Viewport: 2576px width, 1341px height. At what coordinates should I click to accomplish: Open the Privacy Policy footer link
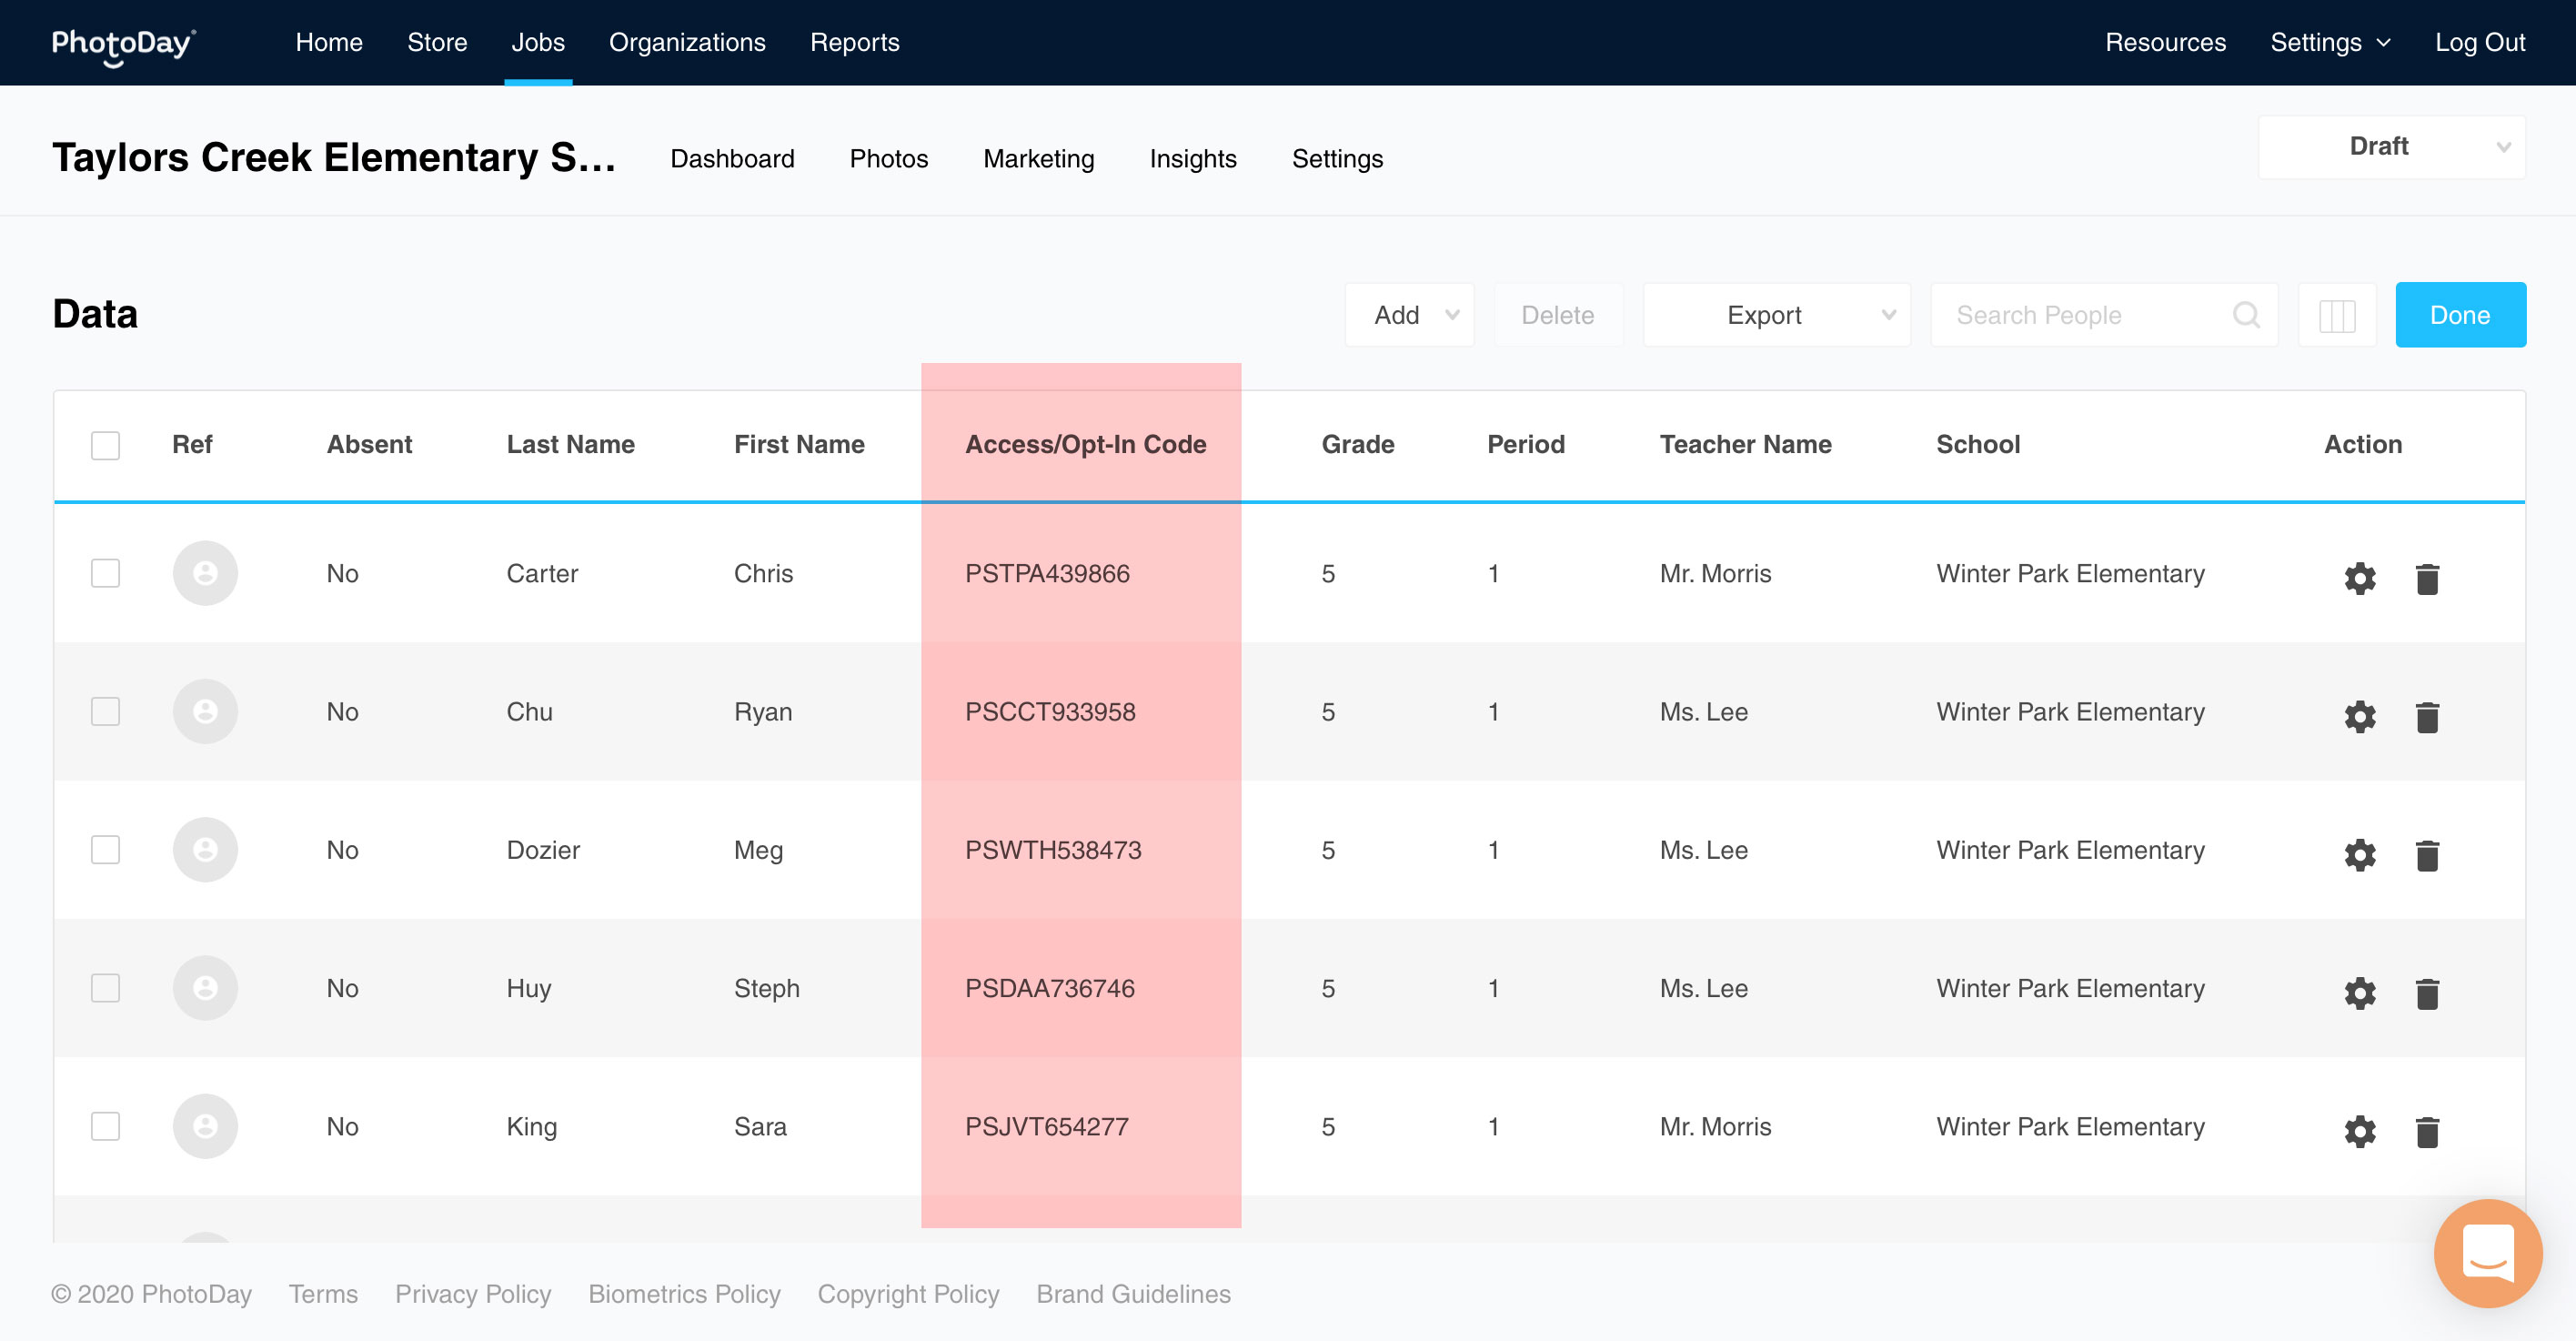click(472, 1294)
